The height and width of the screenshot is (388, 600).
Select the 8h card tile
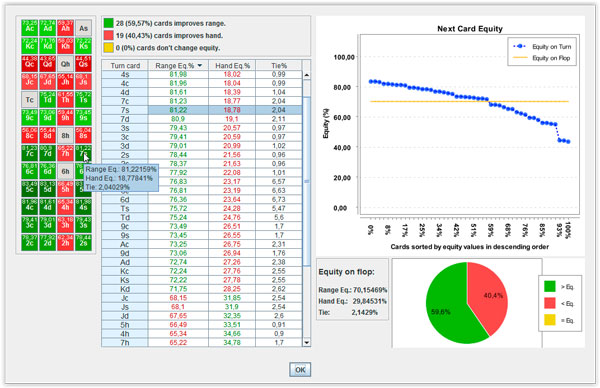click(x=65, y=135)
